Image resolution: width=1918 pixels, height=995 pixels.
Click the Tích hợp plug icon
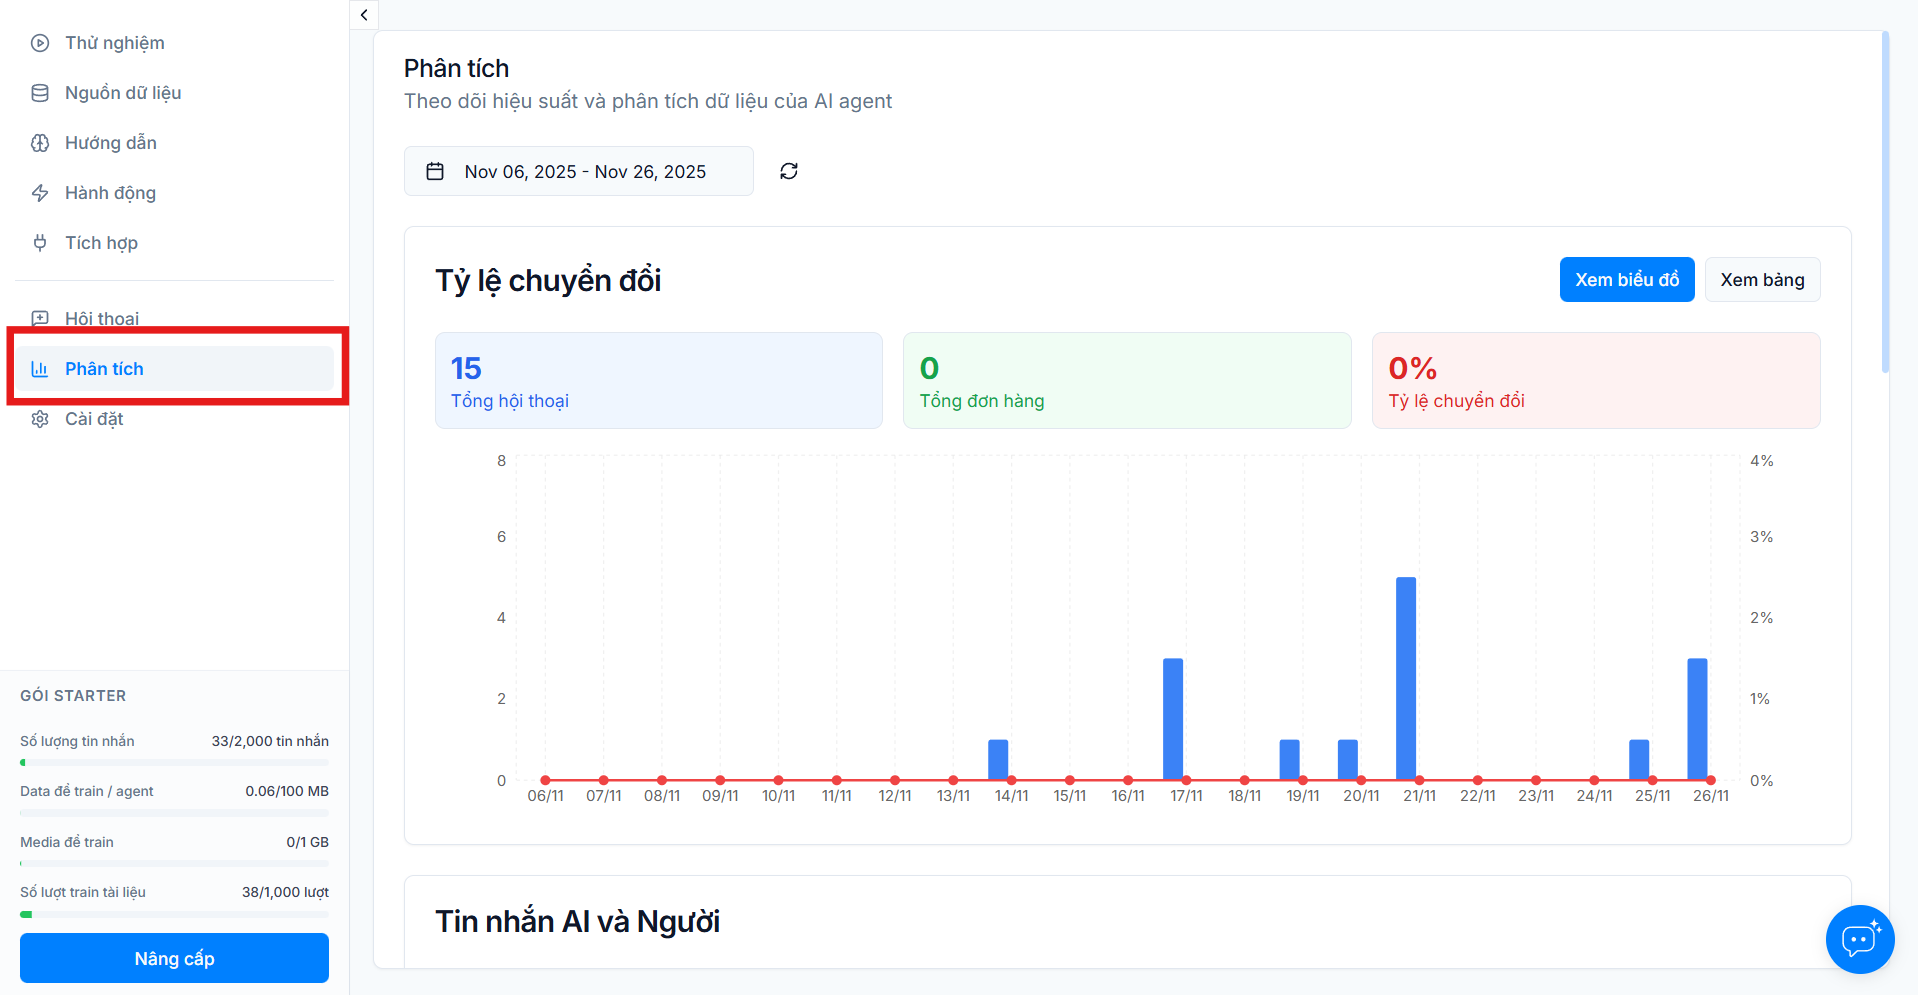tap(40, 243)
